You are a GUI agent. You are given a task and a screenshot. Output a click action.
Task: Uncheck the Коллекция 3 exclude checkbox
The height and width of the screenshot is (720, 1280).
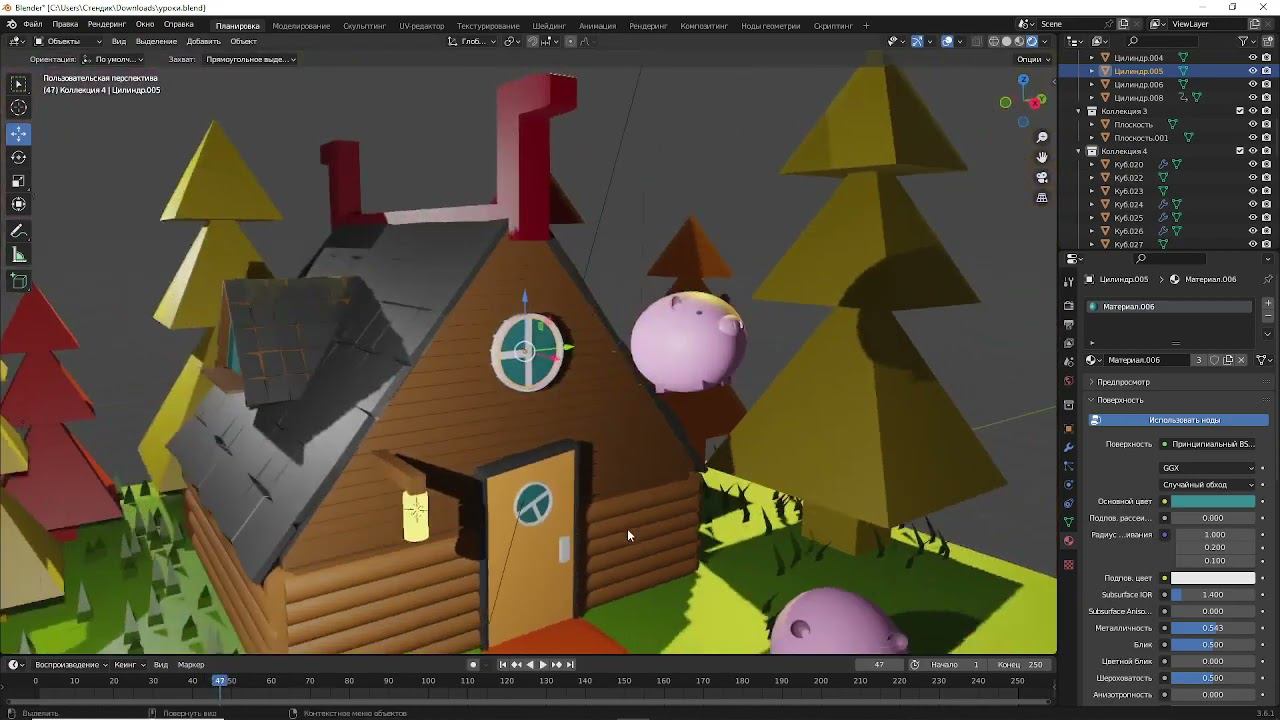[1240, 111]
